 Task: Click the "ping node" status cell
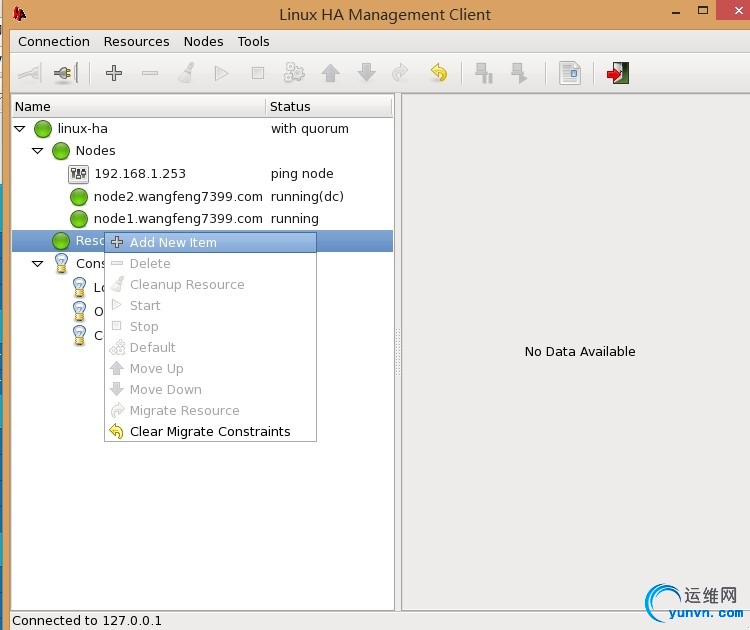click(x=302, y=174)
